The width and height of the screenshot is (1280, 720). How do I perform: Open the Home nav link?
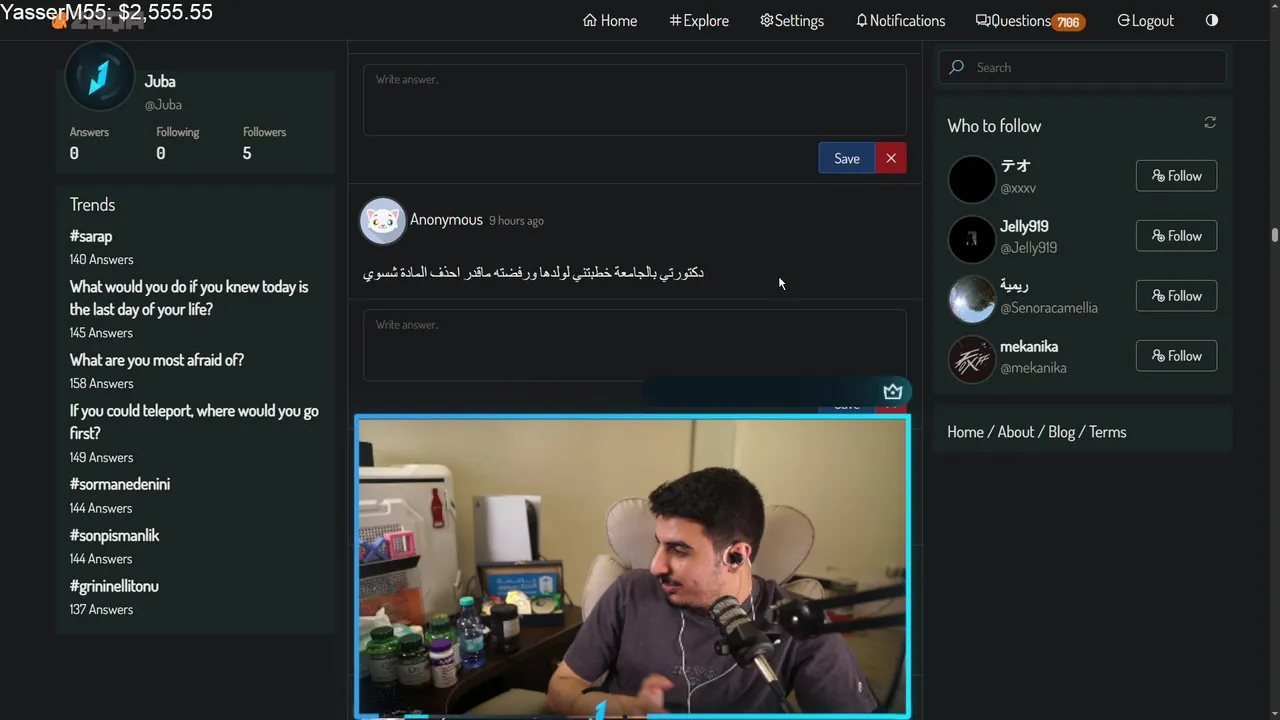click(610, 20)
